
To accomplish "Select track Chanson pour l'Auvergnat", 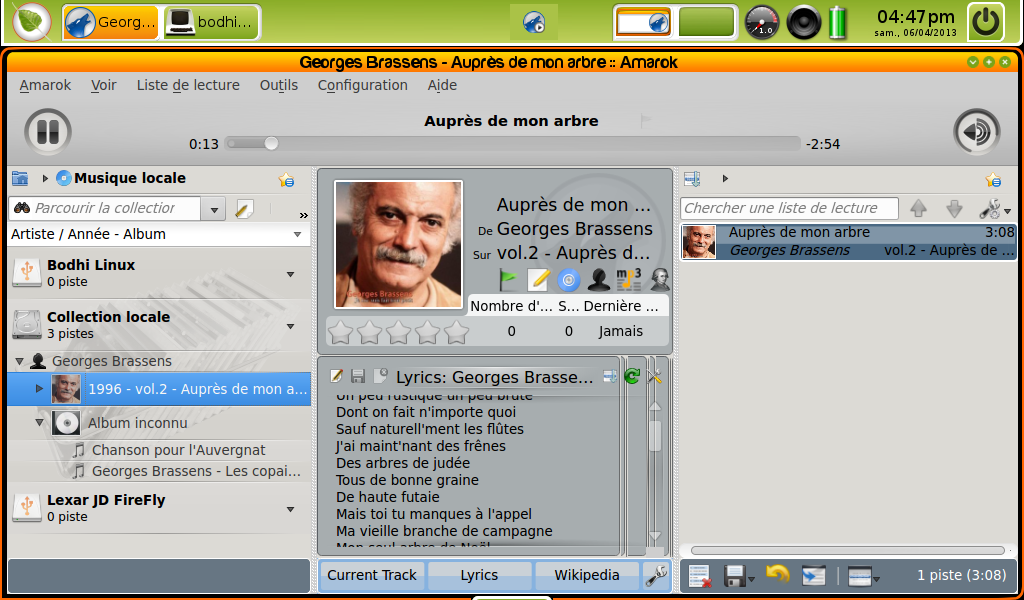I will (178, 450).
